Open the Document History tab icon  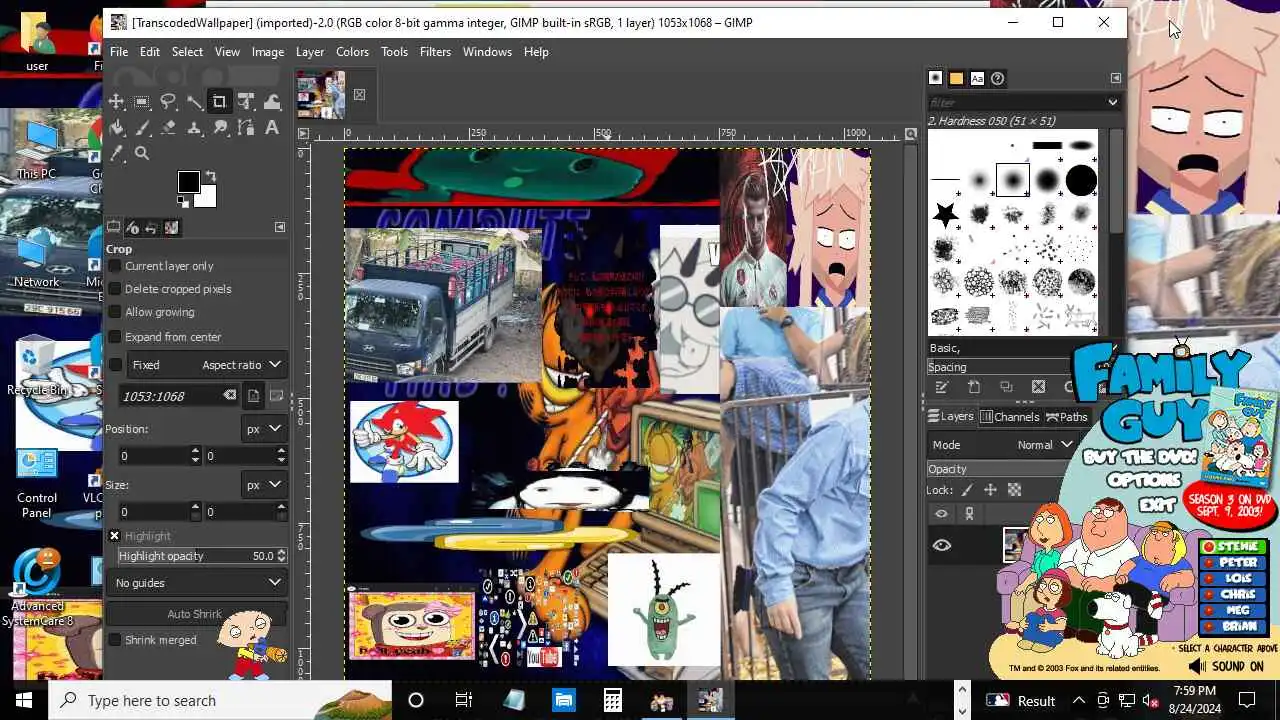[x=997, y=78]
